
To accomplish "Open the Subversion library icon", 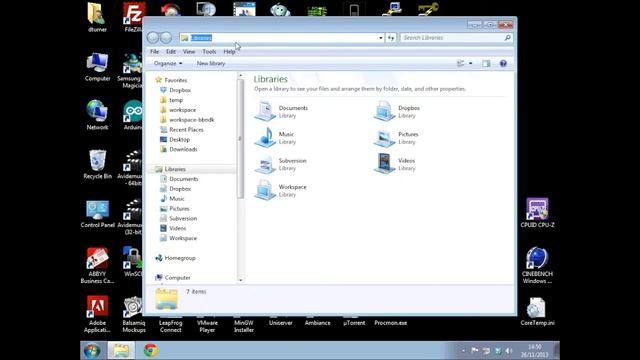I will (x=265, y=164).
